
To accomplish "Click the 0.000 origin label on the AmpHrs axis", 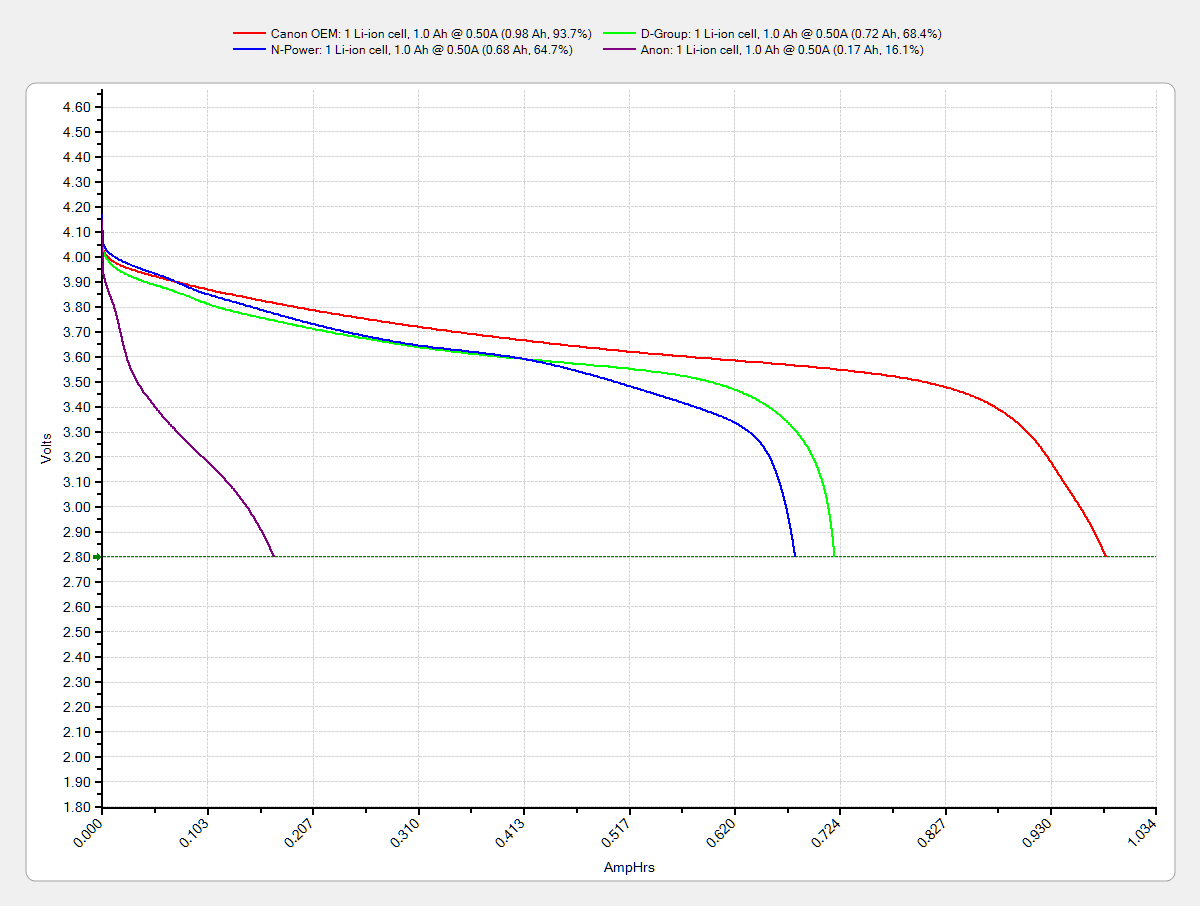I will tap(92, 832).
